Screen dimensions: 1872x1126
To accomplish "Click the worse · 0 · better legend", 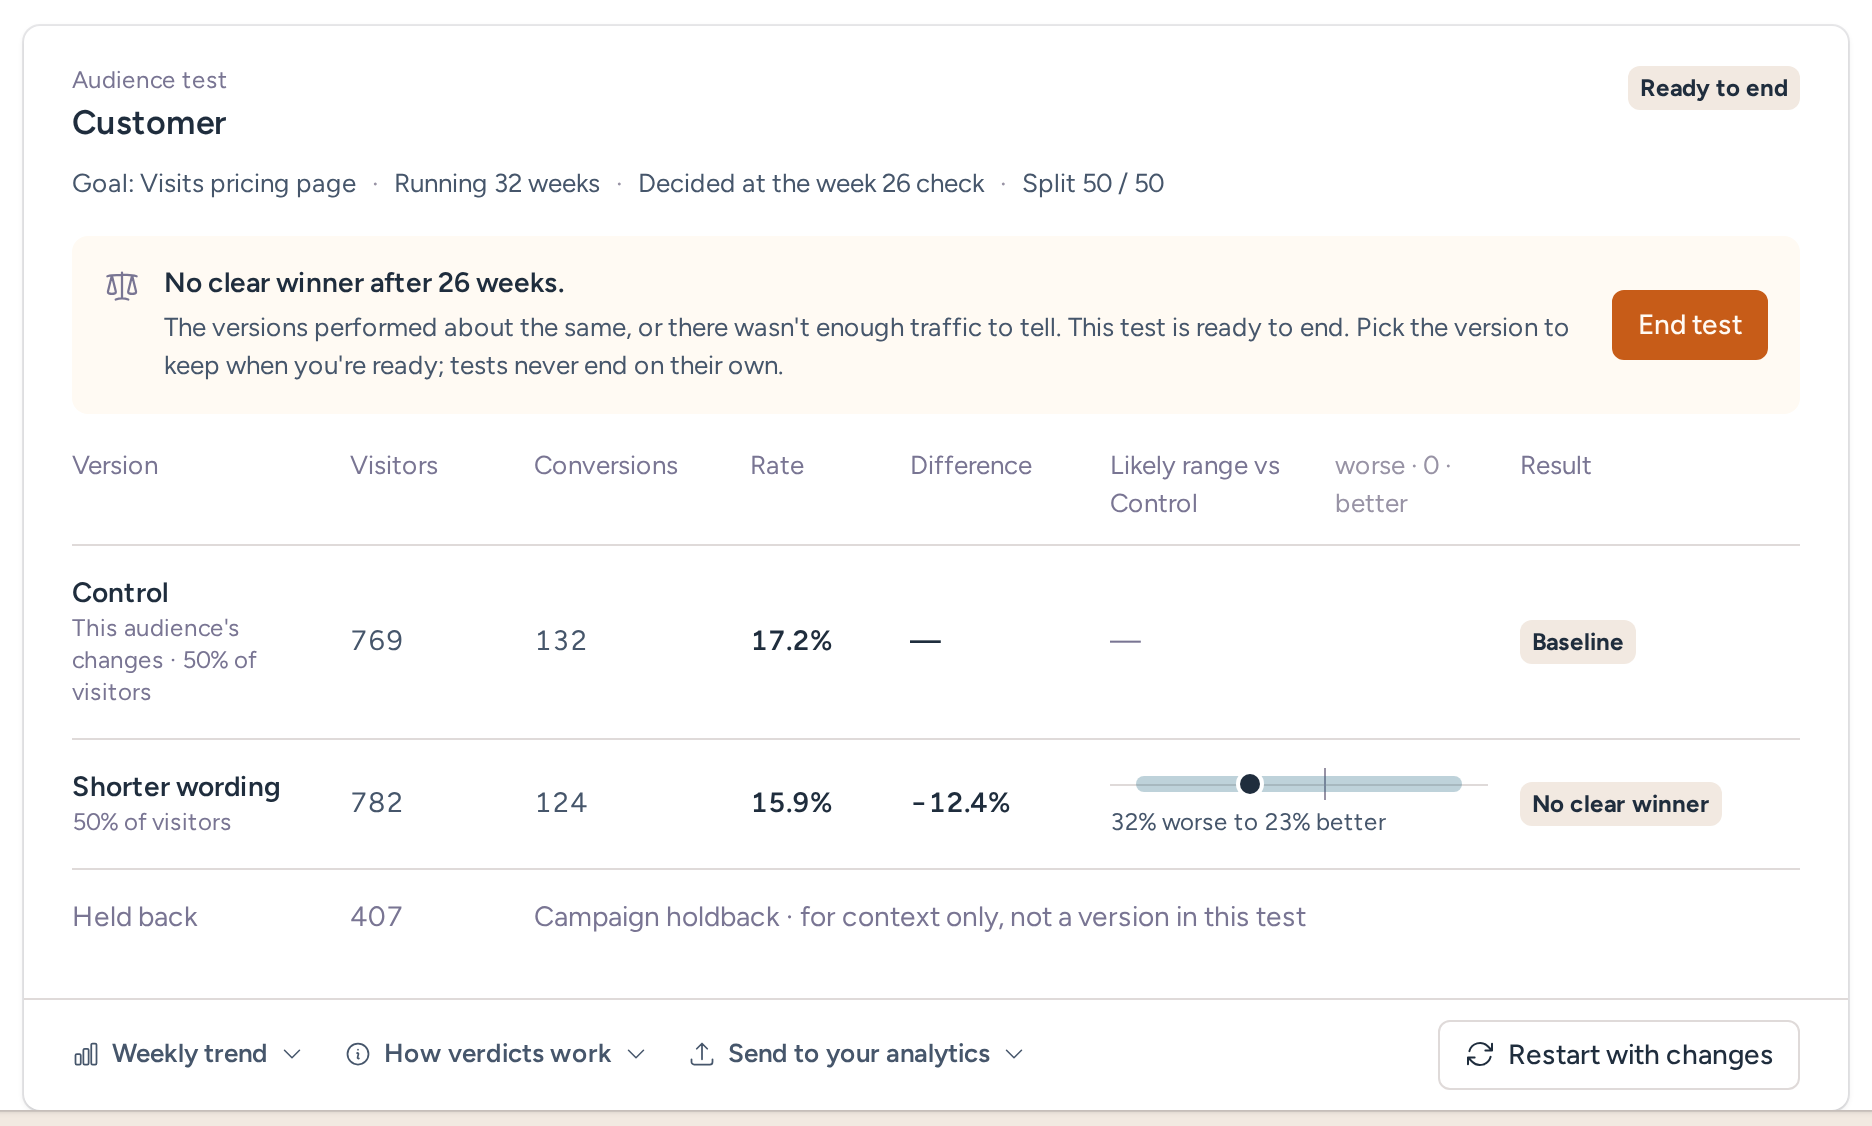I will pos(1393,484).
